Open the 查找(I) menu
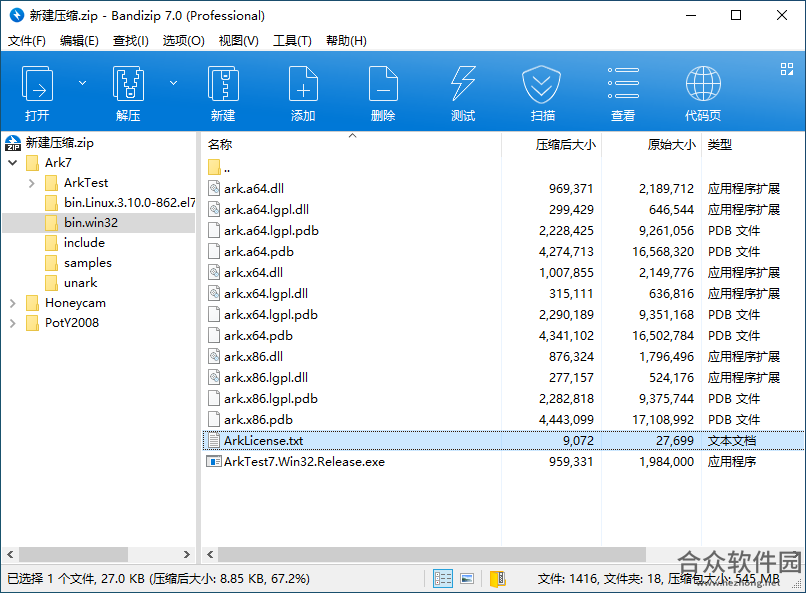Screen dimensions: 806x593 131,41
